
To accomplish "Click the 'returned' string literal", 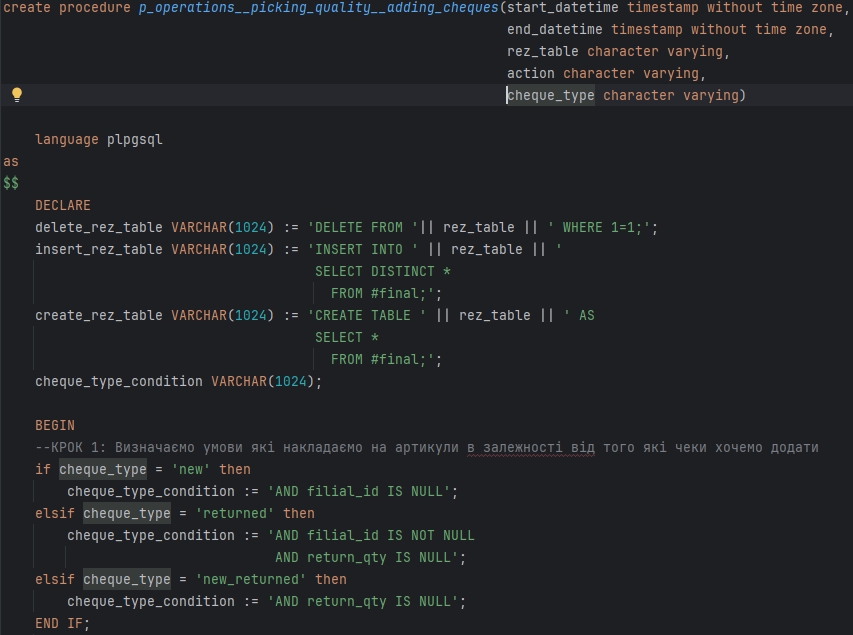I will [234, 513].
